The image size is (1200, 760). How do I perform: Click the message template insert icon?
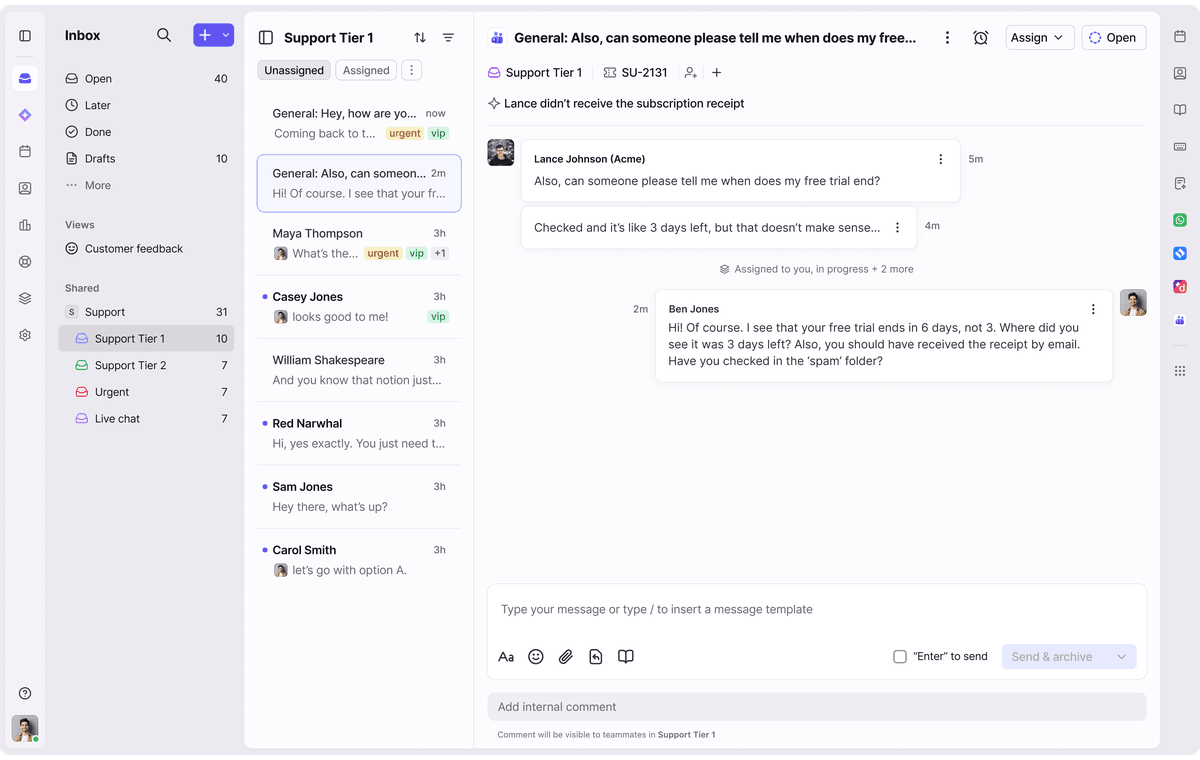(x=596, y=657)
